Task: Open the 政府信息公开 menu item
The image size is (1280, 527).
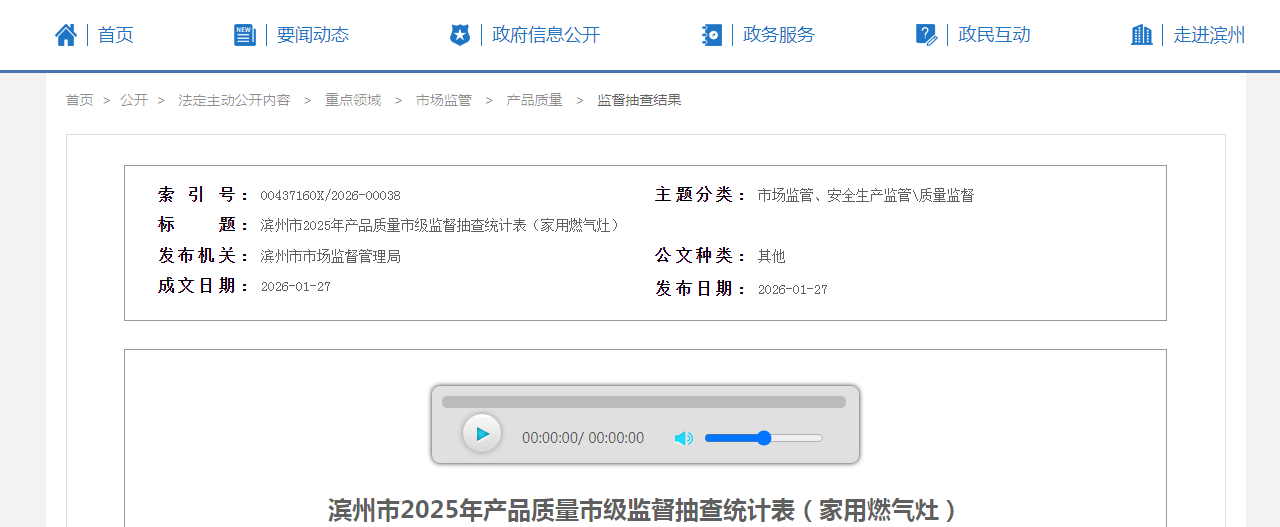Action: [546, 35]
